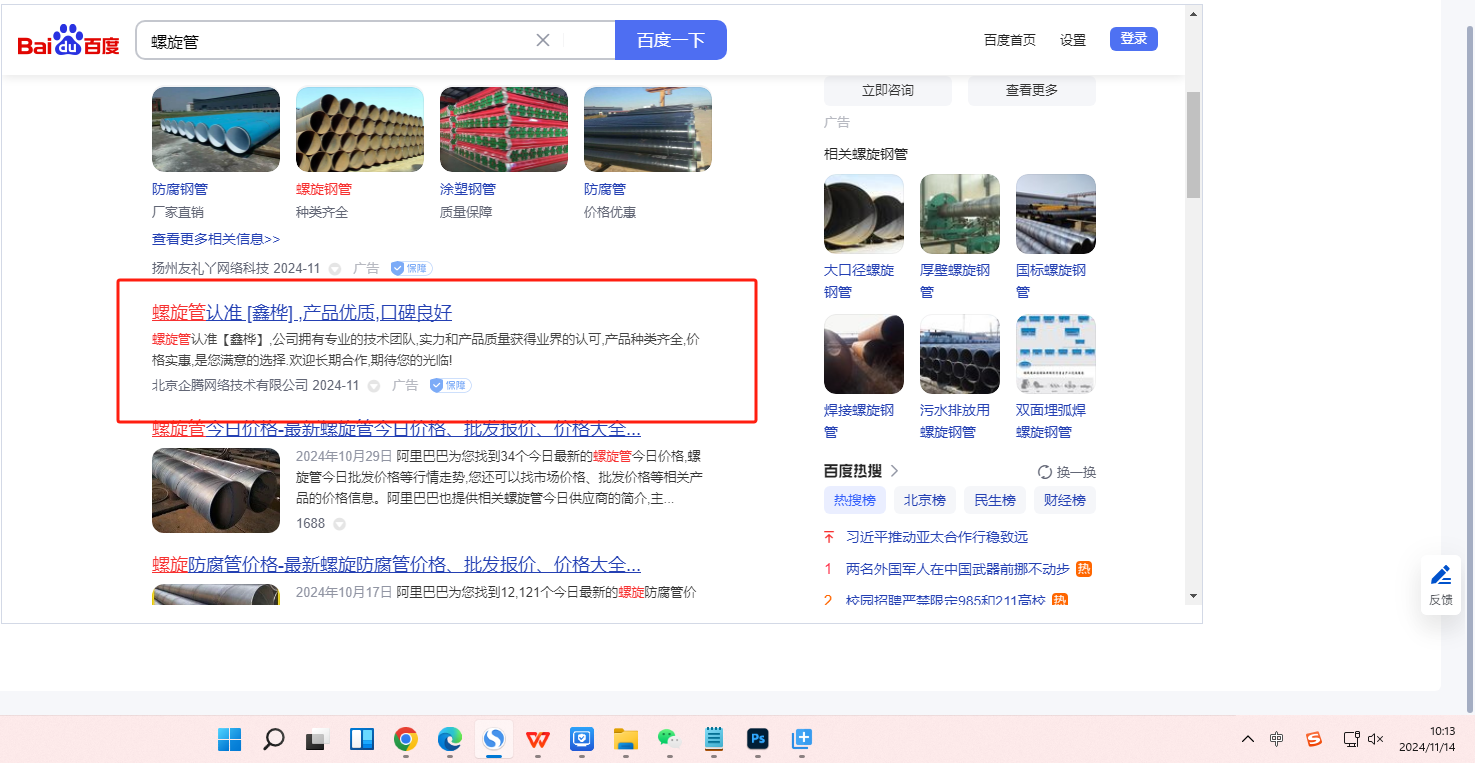This screenshot has width=1475, height=763.
Task: Open the 厚壁螺旋钢管 thumbnail
Action: point(960,214)
